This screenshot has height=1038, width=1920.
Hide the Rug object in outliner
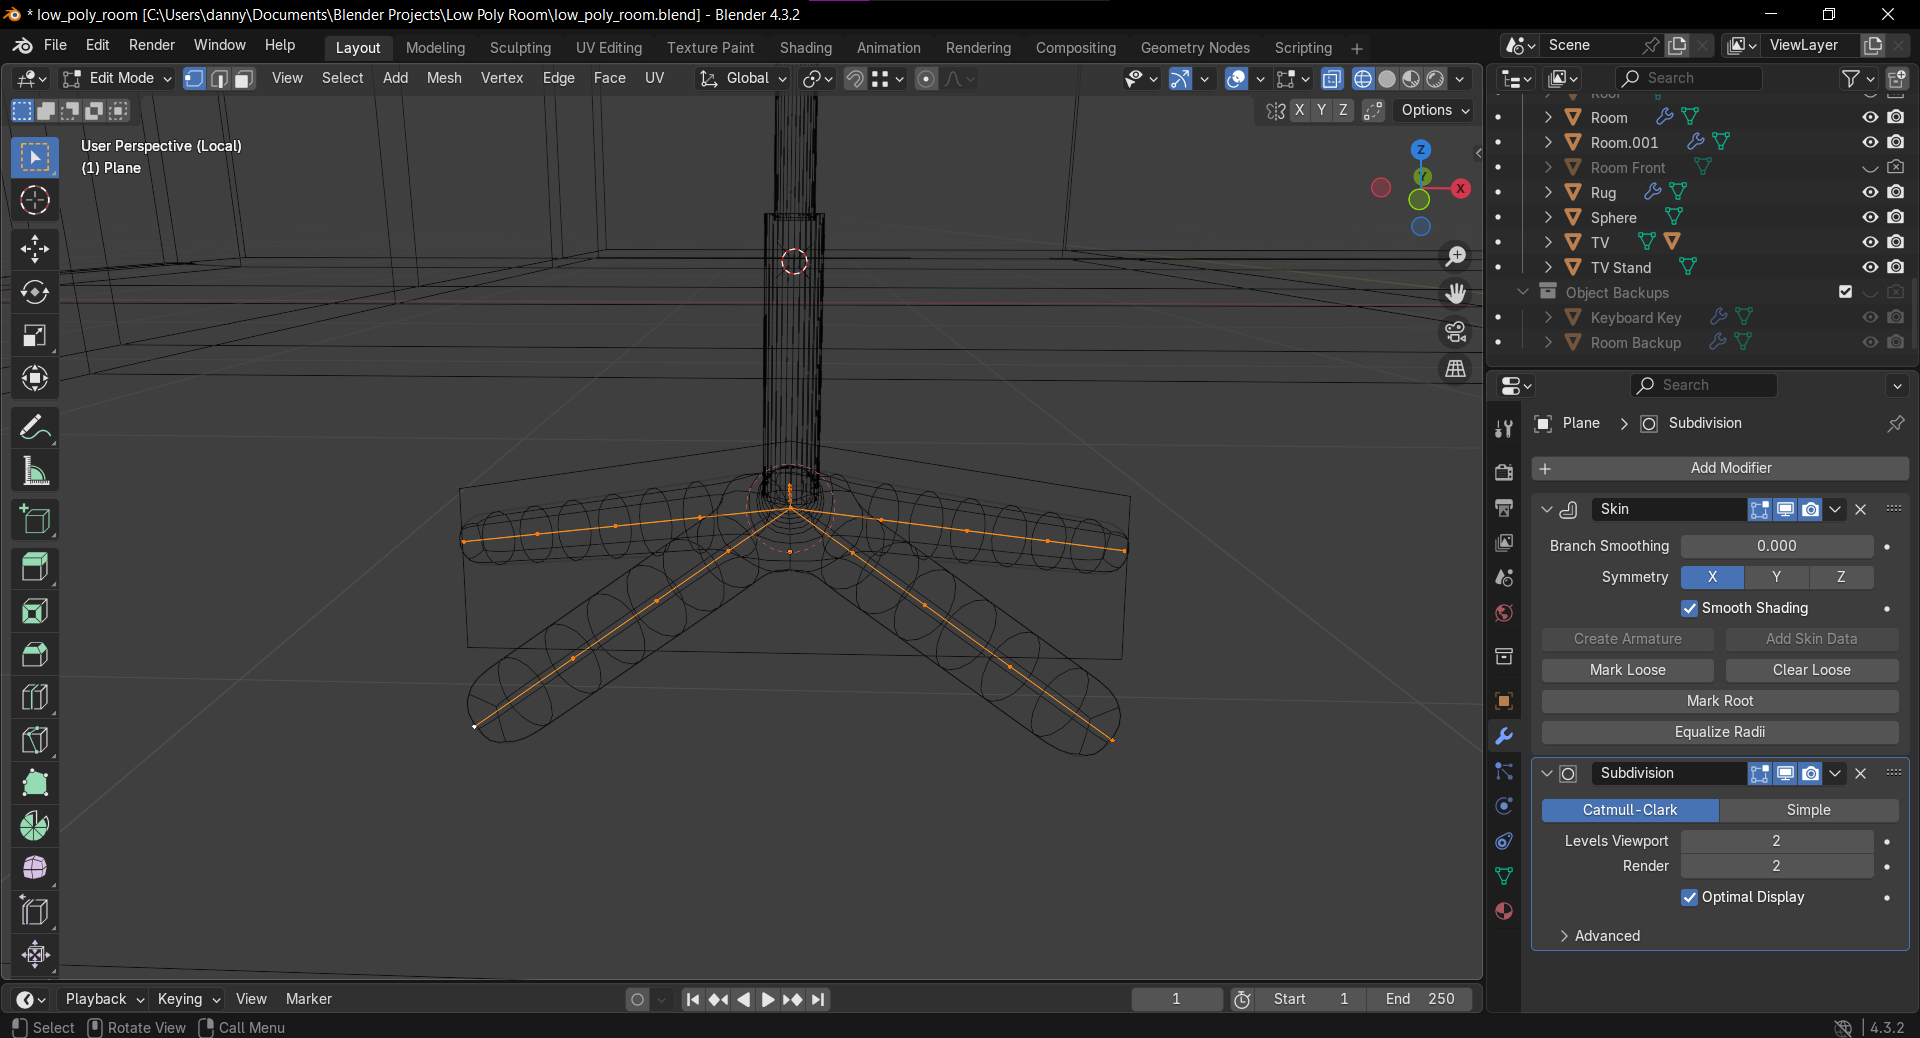coord(1869,192)
